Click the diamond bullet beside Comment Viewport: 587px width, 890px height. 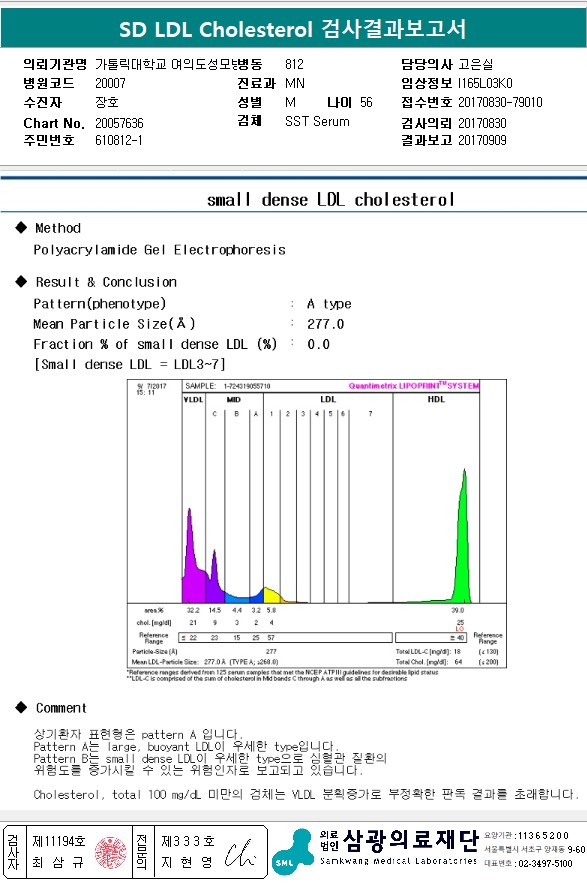click(x=22, y=707)
